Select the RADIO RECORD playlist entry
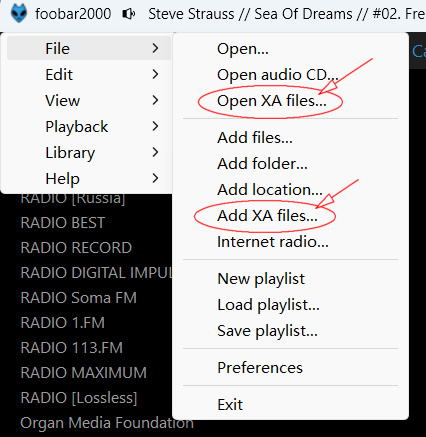The width and height of the screenshot is (426, 437). [76, 248]
